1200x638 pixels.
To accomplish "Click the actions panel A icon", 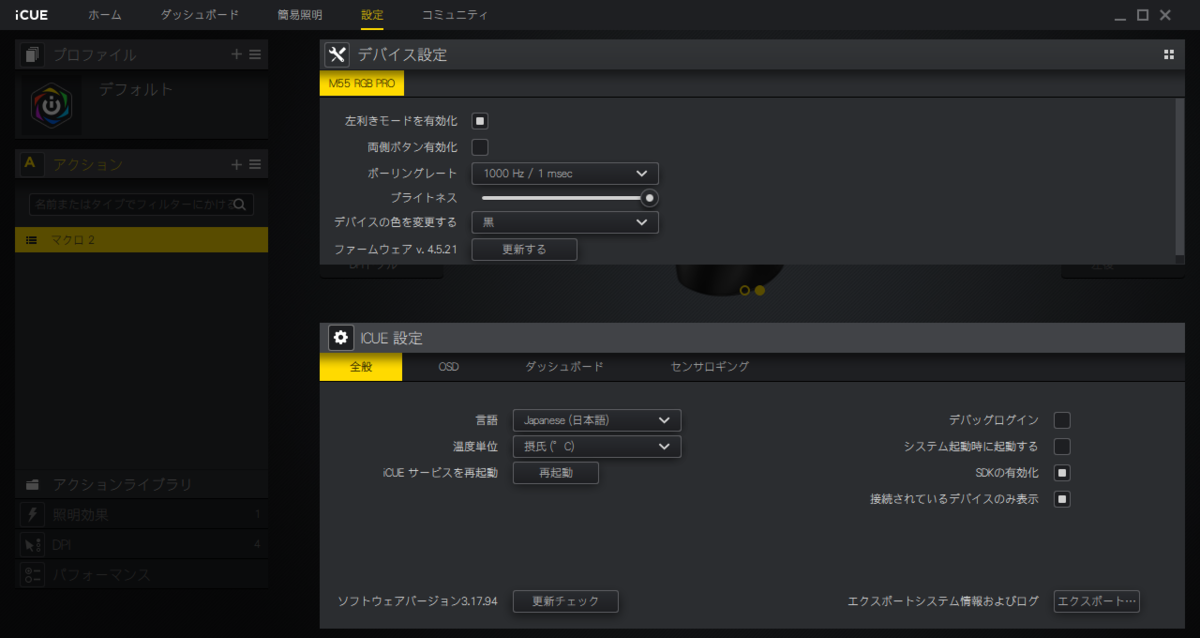I will click(x=30, y=164).
